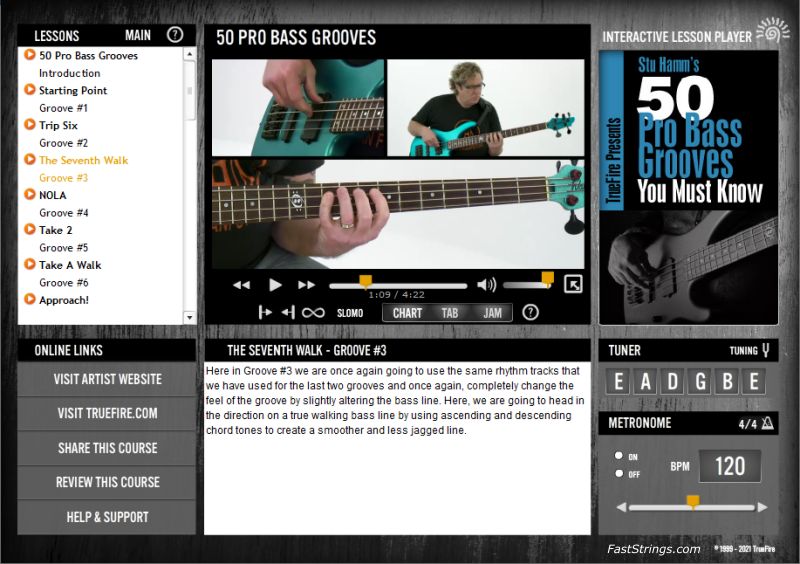Screen dimensions: 800x564
Task: Click the full-body instructor video view
Action: pos(486,108)
